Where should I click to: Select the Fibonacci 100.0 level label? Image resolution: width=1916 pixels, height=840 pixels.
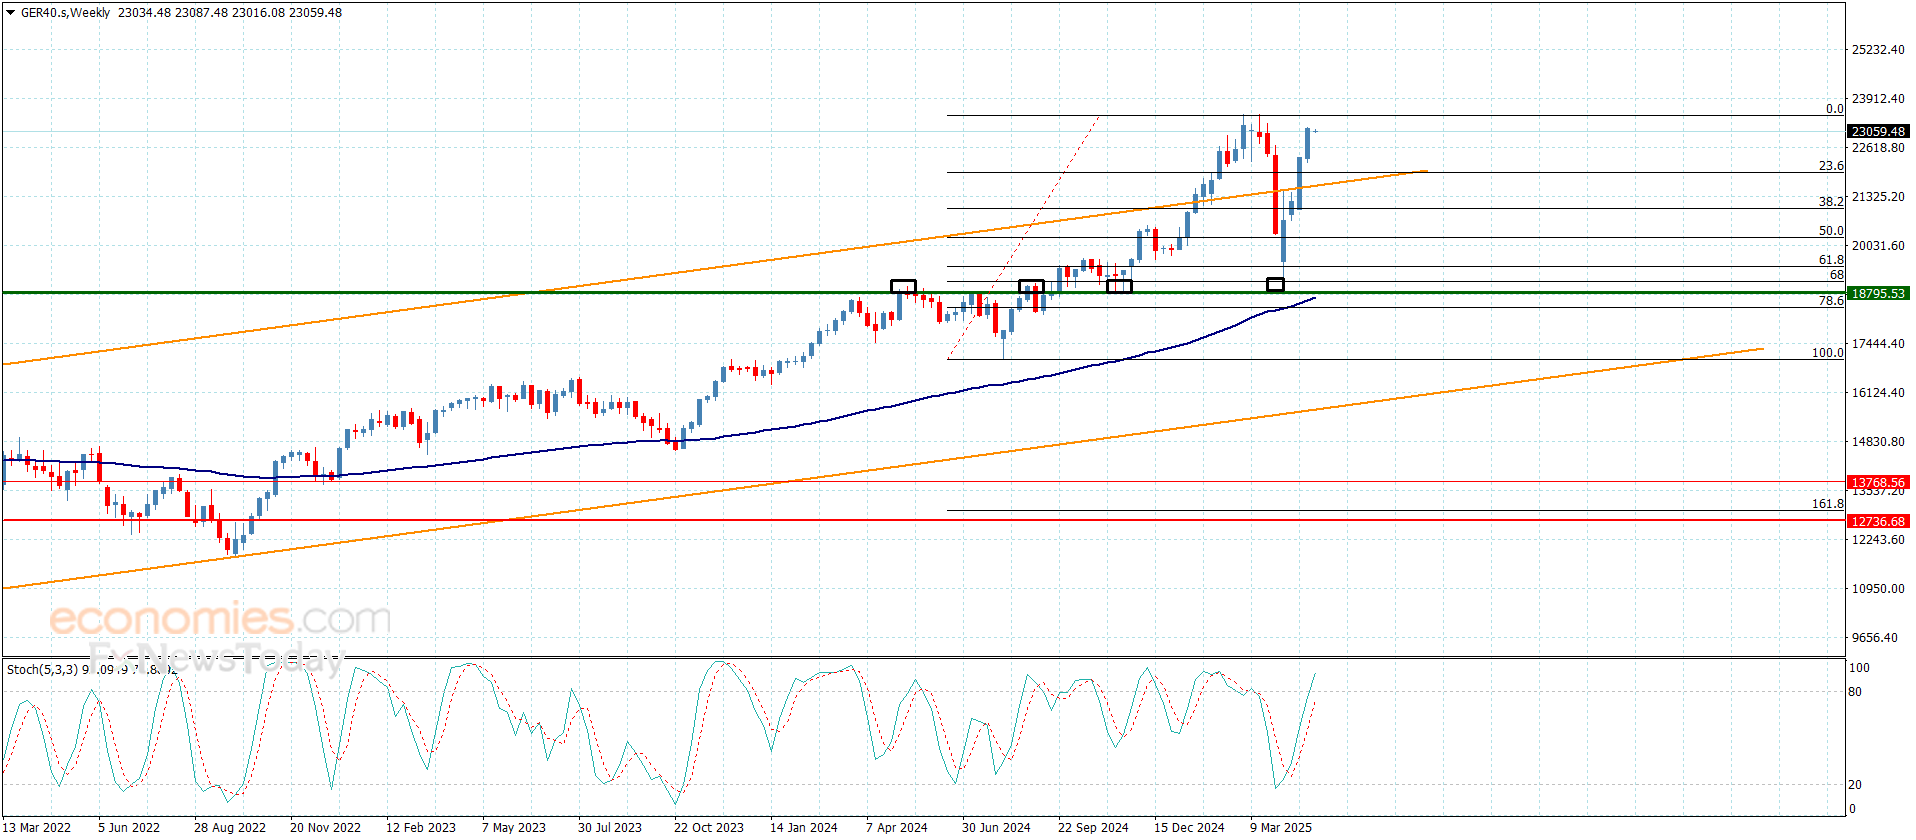1827,352
